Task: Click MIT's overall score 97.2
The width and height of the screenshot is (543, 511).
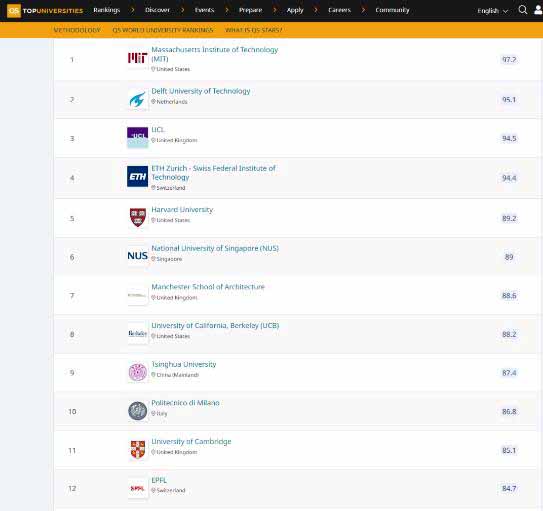Action: (509, 60)
